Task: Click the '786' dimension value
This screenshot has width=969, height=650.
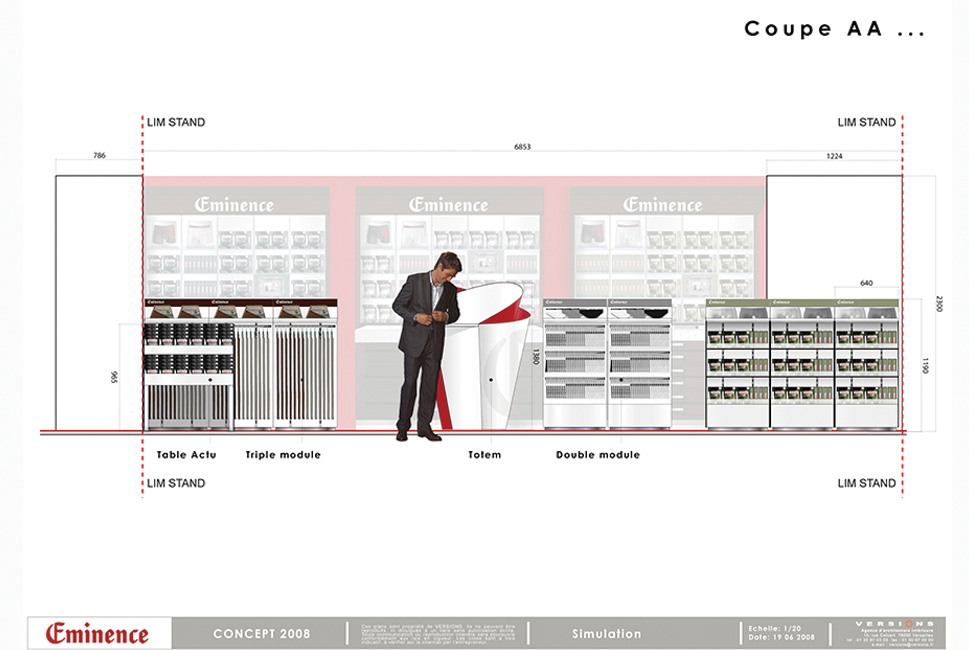Action: pos(99,155)
